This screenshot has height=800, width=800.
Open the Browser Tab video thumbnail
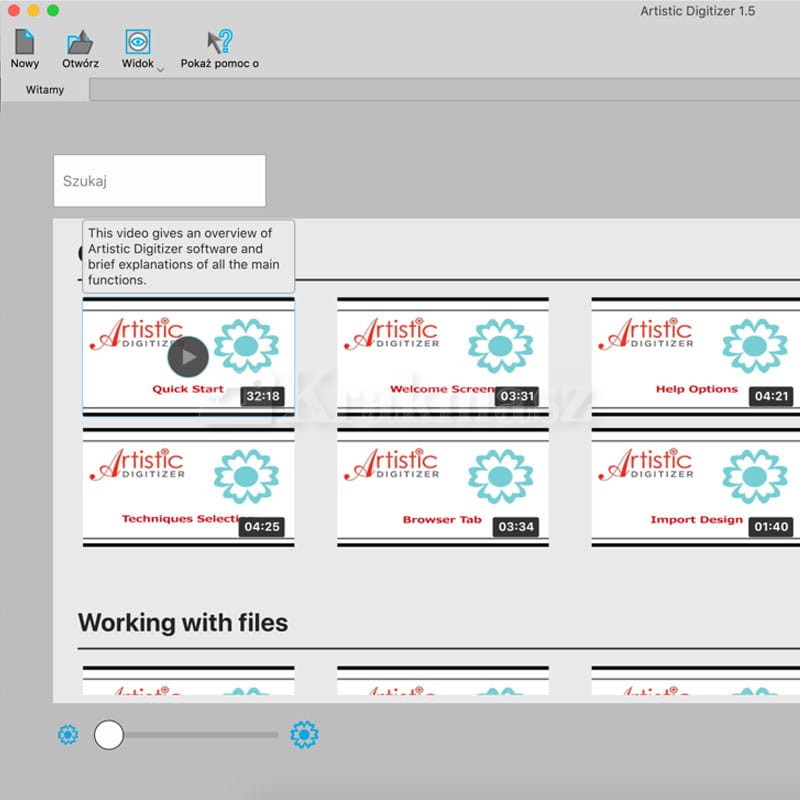[442, 486]
